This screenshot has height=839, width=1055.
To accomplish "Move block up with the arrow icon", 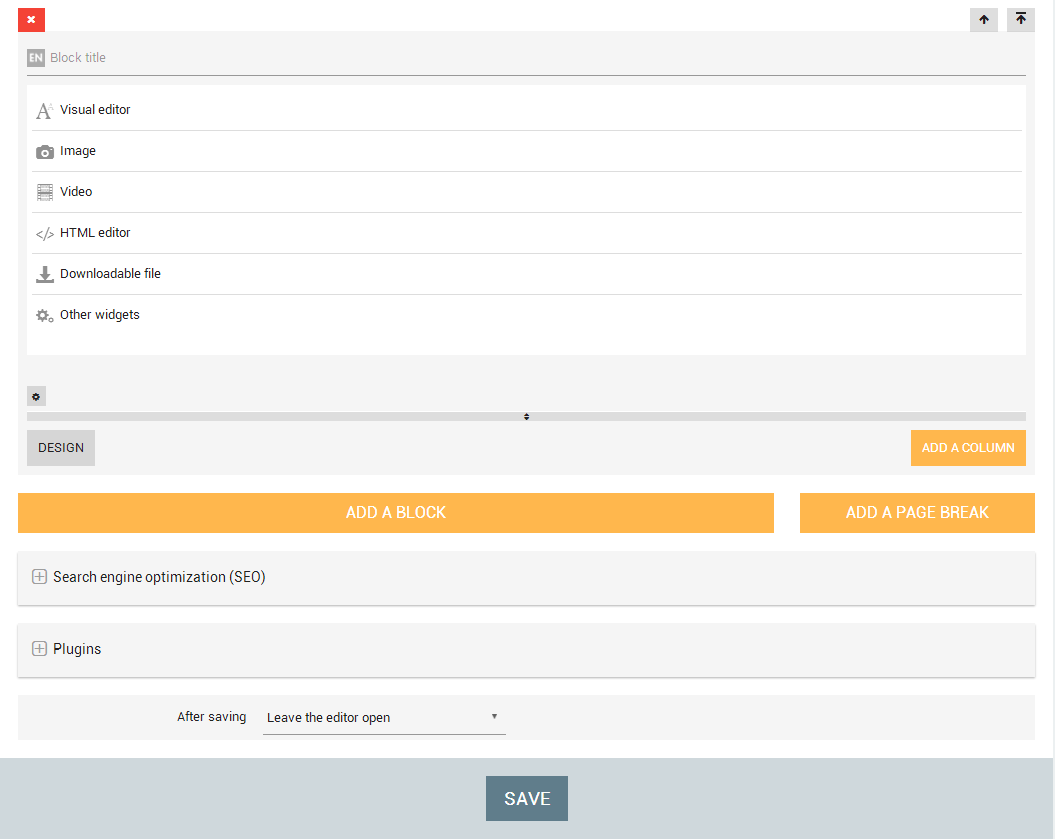I will point(984,19).
